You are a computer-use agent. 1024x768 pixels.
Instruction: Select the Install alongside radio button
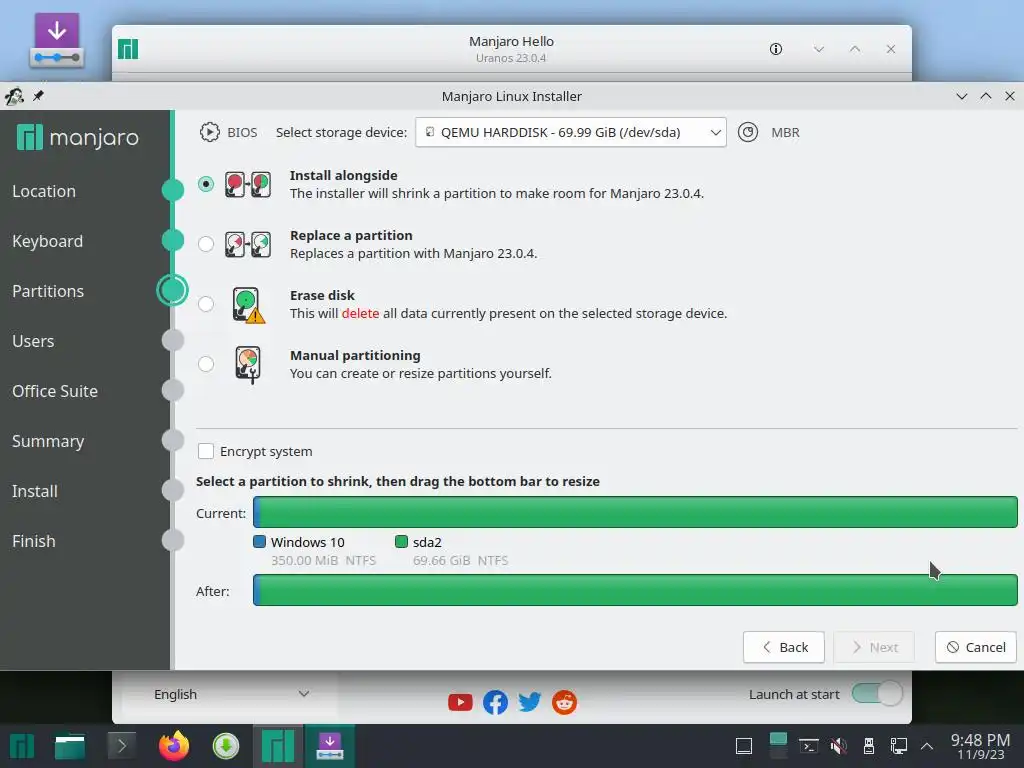(206, 184)
